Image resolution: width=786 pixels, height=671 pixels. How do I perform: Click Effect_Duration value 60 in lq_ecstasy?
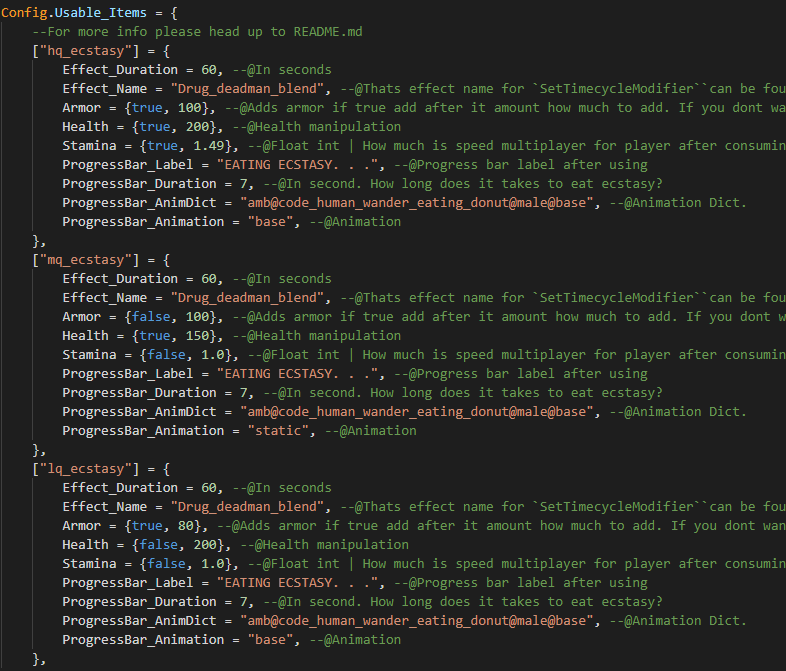[x=209, y=488]
